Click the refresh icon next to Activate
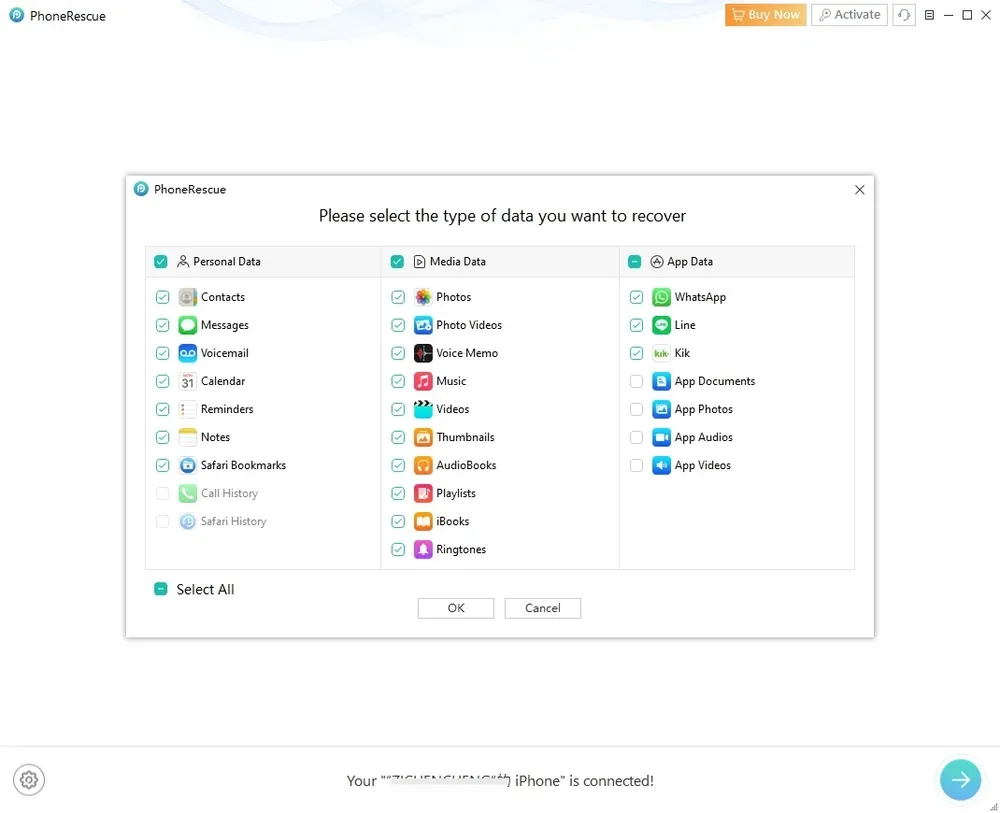 point(904,15)
